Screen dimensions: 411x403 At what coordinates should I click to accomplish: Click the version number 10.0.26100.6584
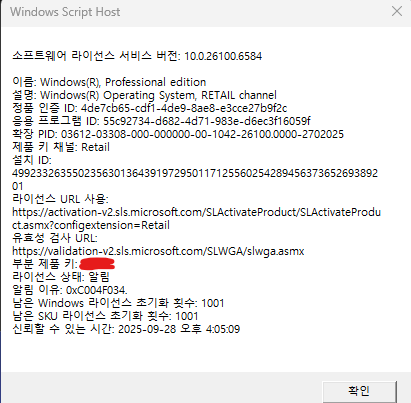click(x=223, y=56)
